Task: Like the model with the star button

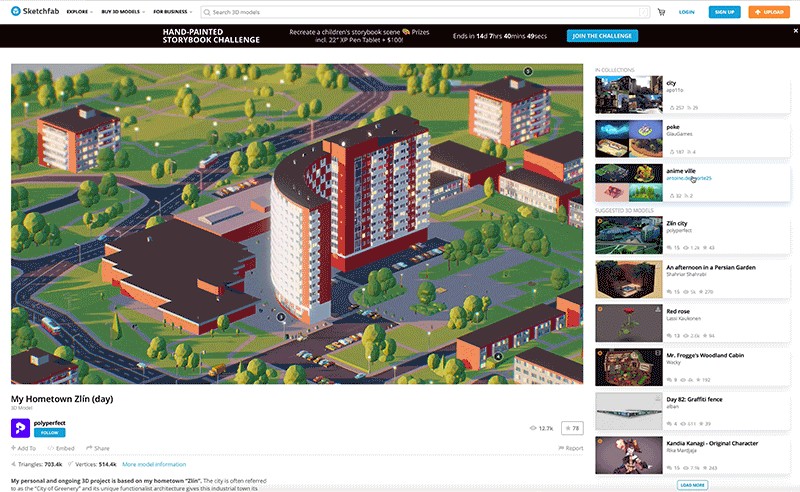Action: tap(572, 428)
